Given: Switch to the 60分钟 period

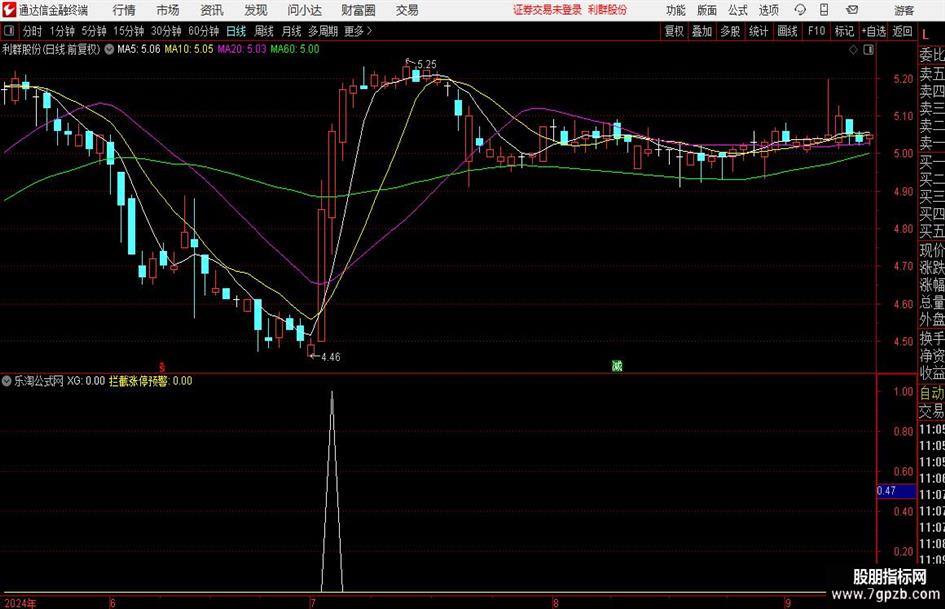Looking at the screenshot, I should [x=204, y=31].
